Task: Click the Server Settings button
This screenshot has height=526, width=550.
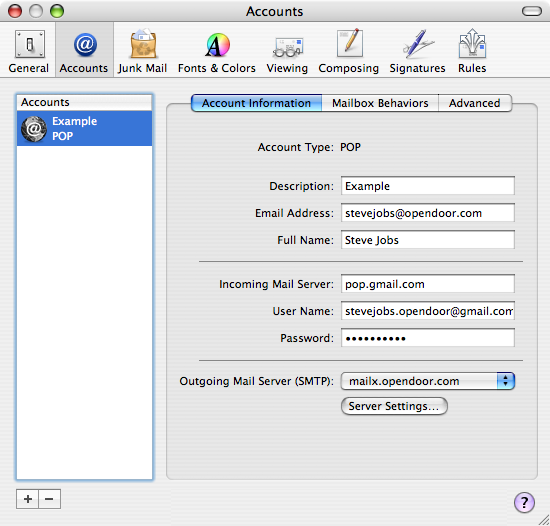Action: tap(394, 406)
